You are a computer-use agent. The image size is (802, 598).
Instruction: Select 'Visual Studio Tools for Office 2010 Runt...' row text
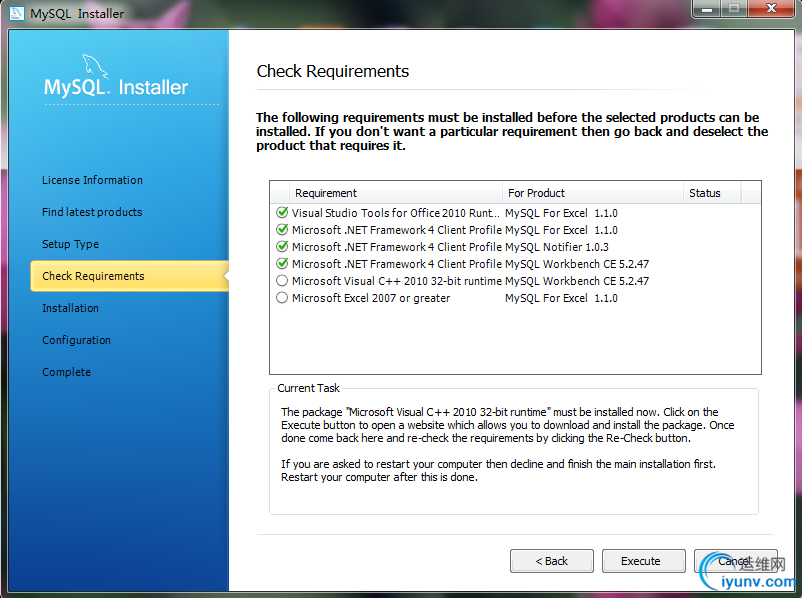click(395, 213)
